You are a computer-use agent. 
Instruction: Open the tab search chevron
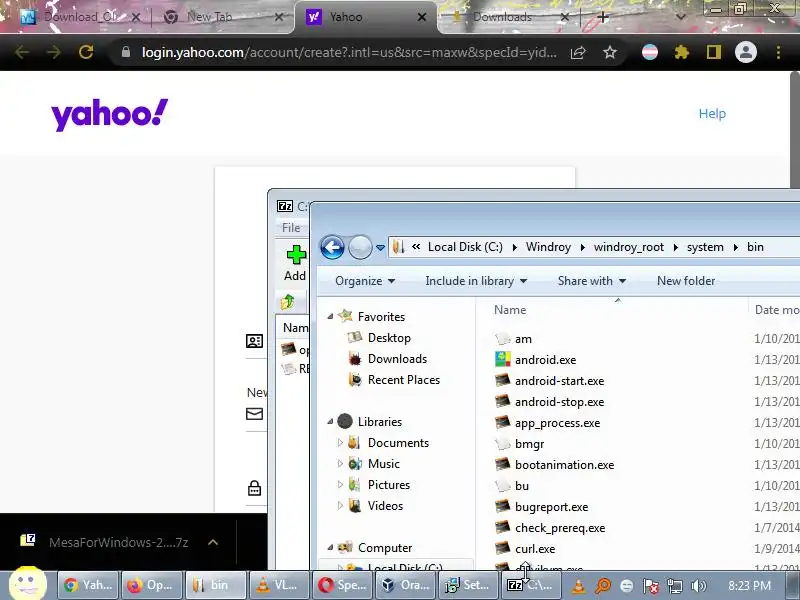(680, 17)
